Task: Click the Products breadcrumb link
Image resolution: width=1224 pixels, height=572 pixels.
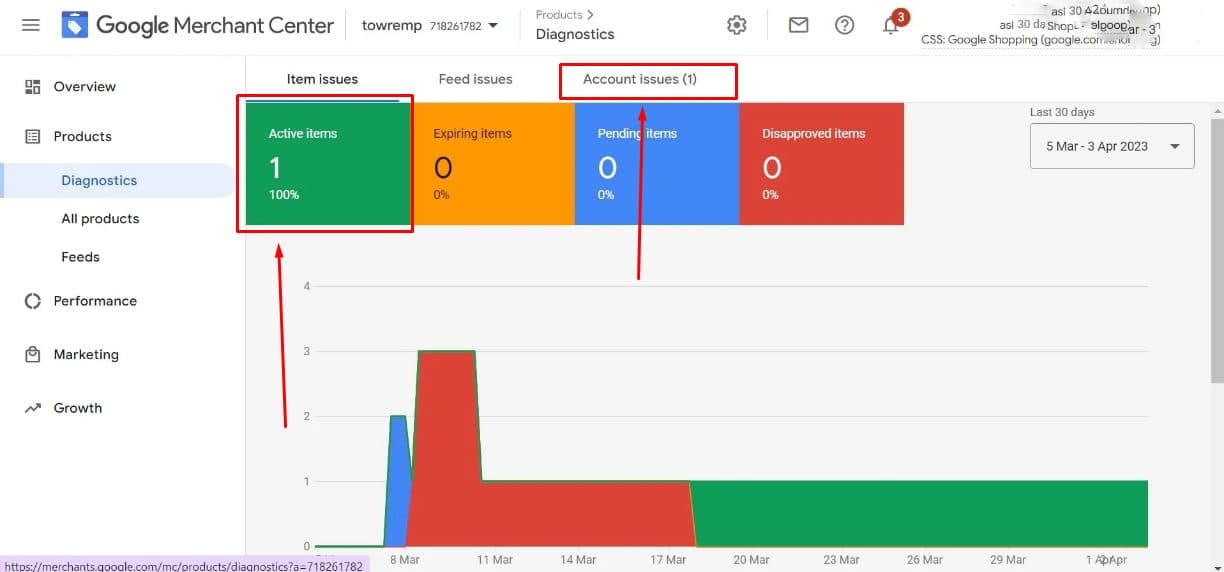Action: [x=559, y=15]
